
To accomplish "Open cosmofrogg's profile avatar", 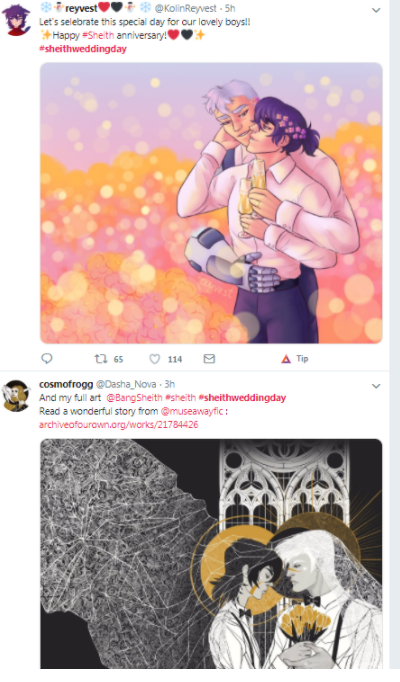I will [17, 395].
